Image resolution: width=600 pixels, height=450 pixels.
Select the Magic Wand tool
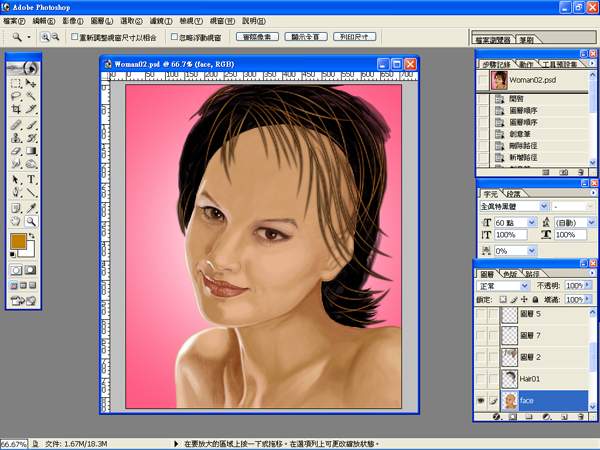(x=31, y=96)
